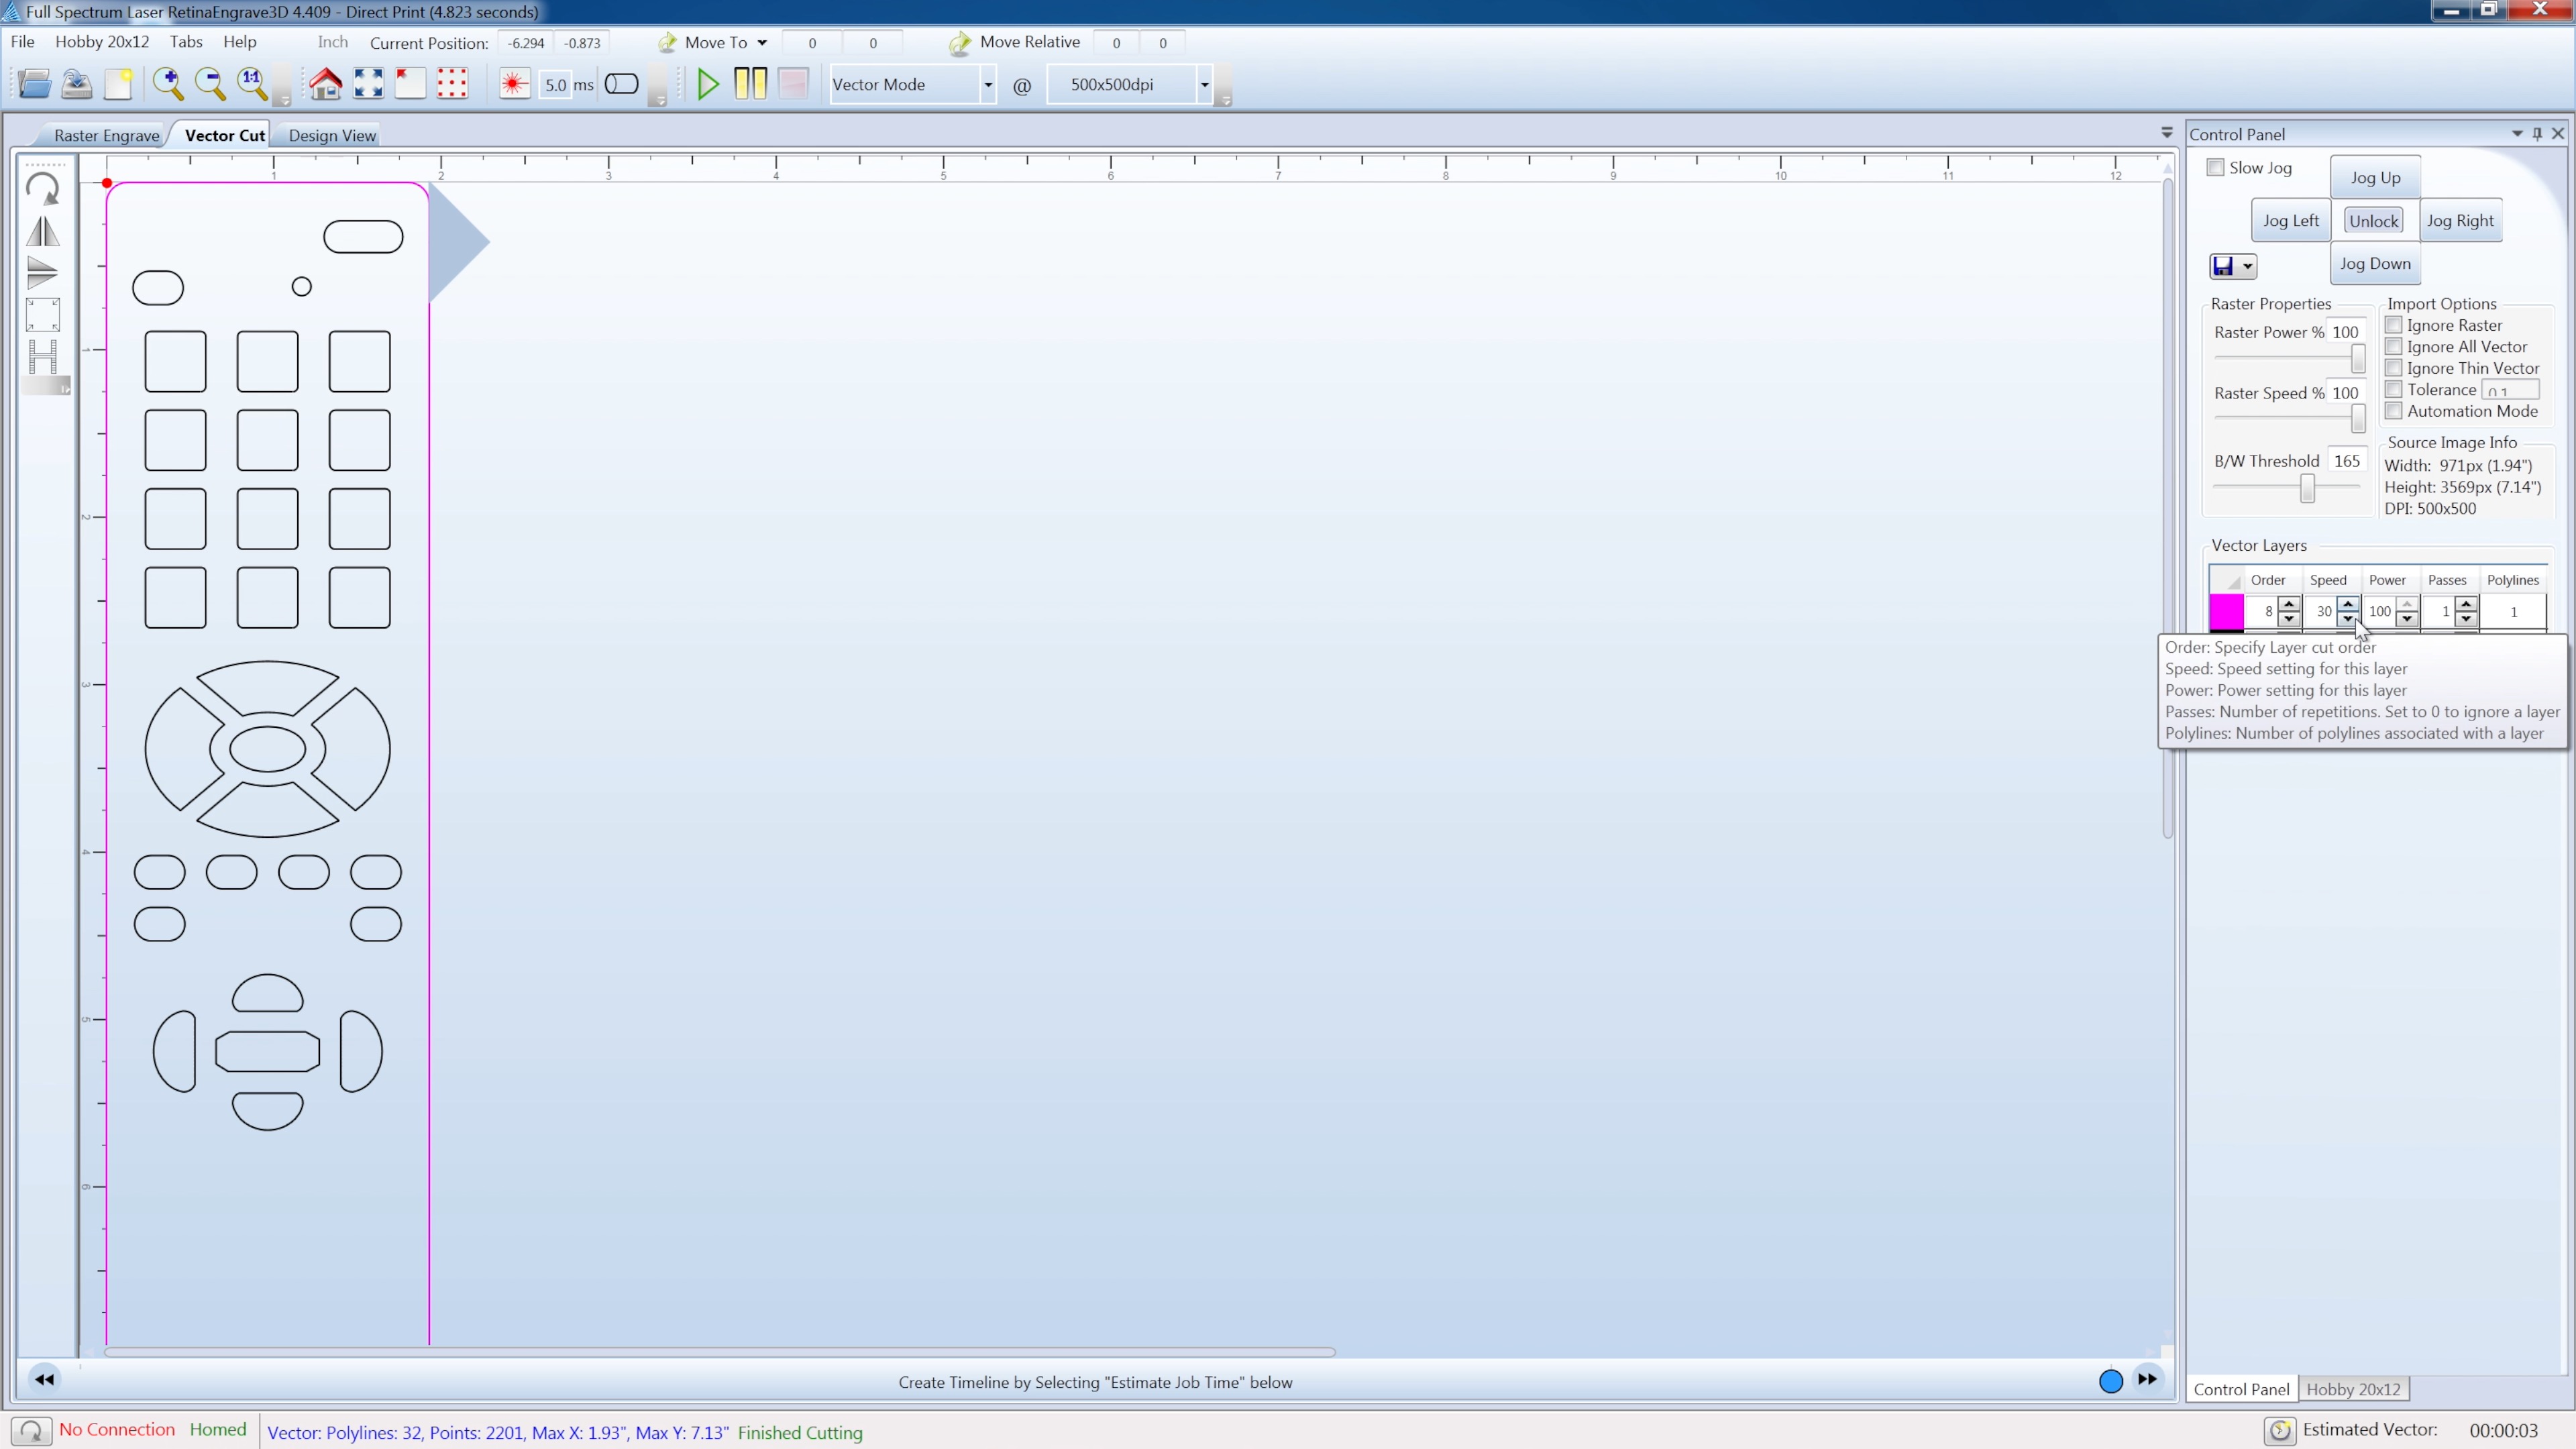Screen dimensions: 2576x1449
Task: Click the home laser head icon
Action: (325, 84)
